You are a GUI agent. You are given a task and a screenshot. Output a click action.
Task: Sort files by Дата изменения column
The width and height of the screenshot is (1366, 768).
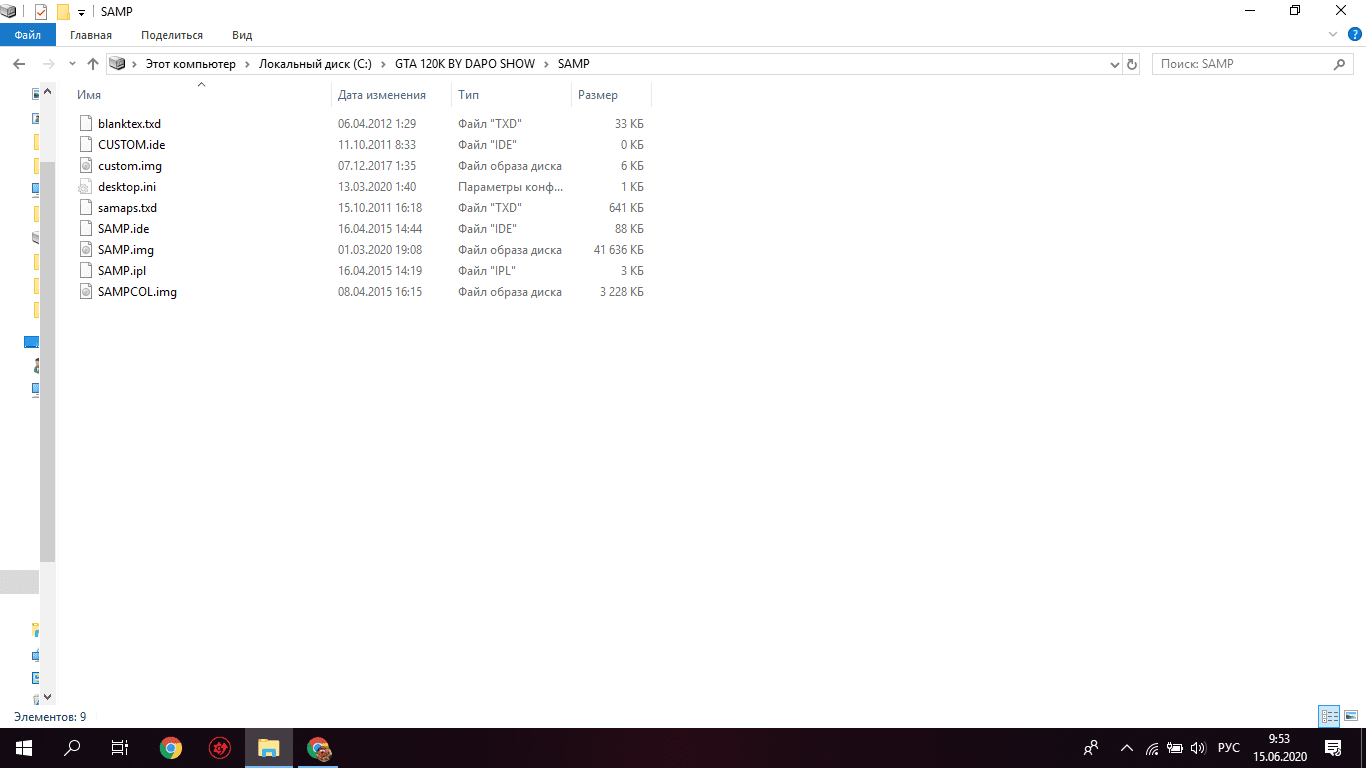point(381,95)
